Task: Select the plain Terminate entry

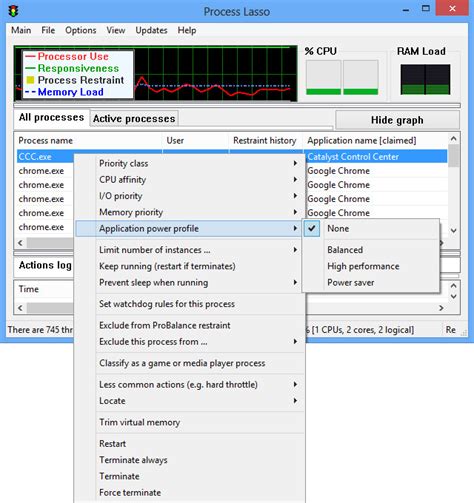Action: click(x=189, y=476)
